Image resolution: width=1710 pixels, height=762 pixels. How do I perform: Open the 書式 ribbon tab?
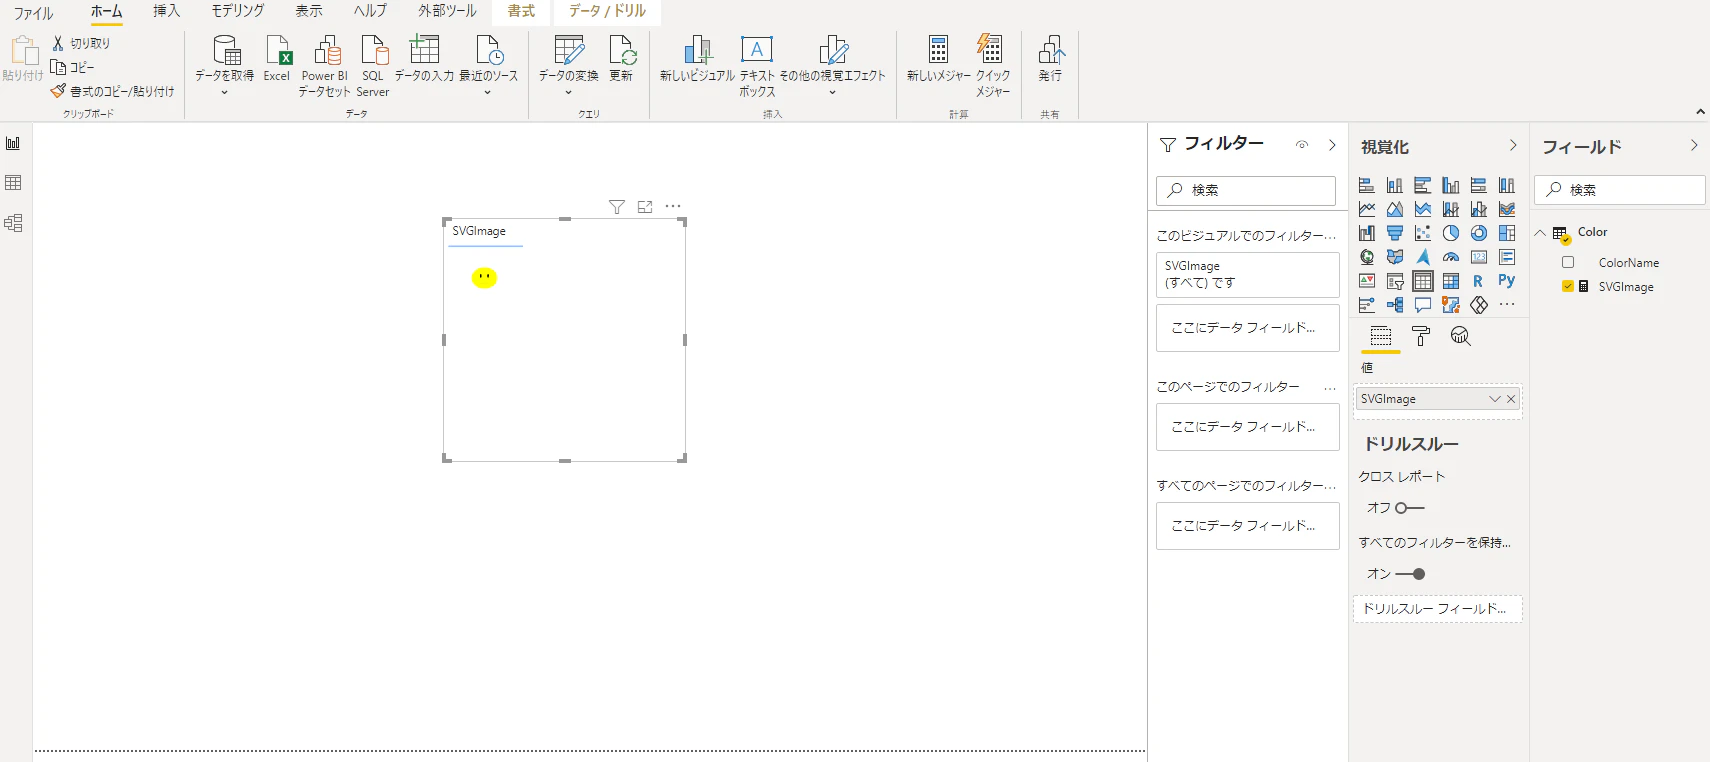point(521,11)
